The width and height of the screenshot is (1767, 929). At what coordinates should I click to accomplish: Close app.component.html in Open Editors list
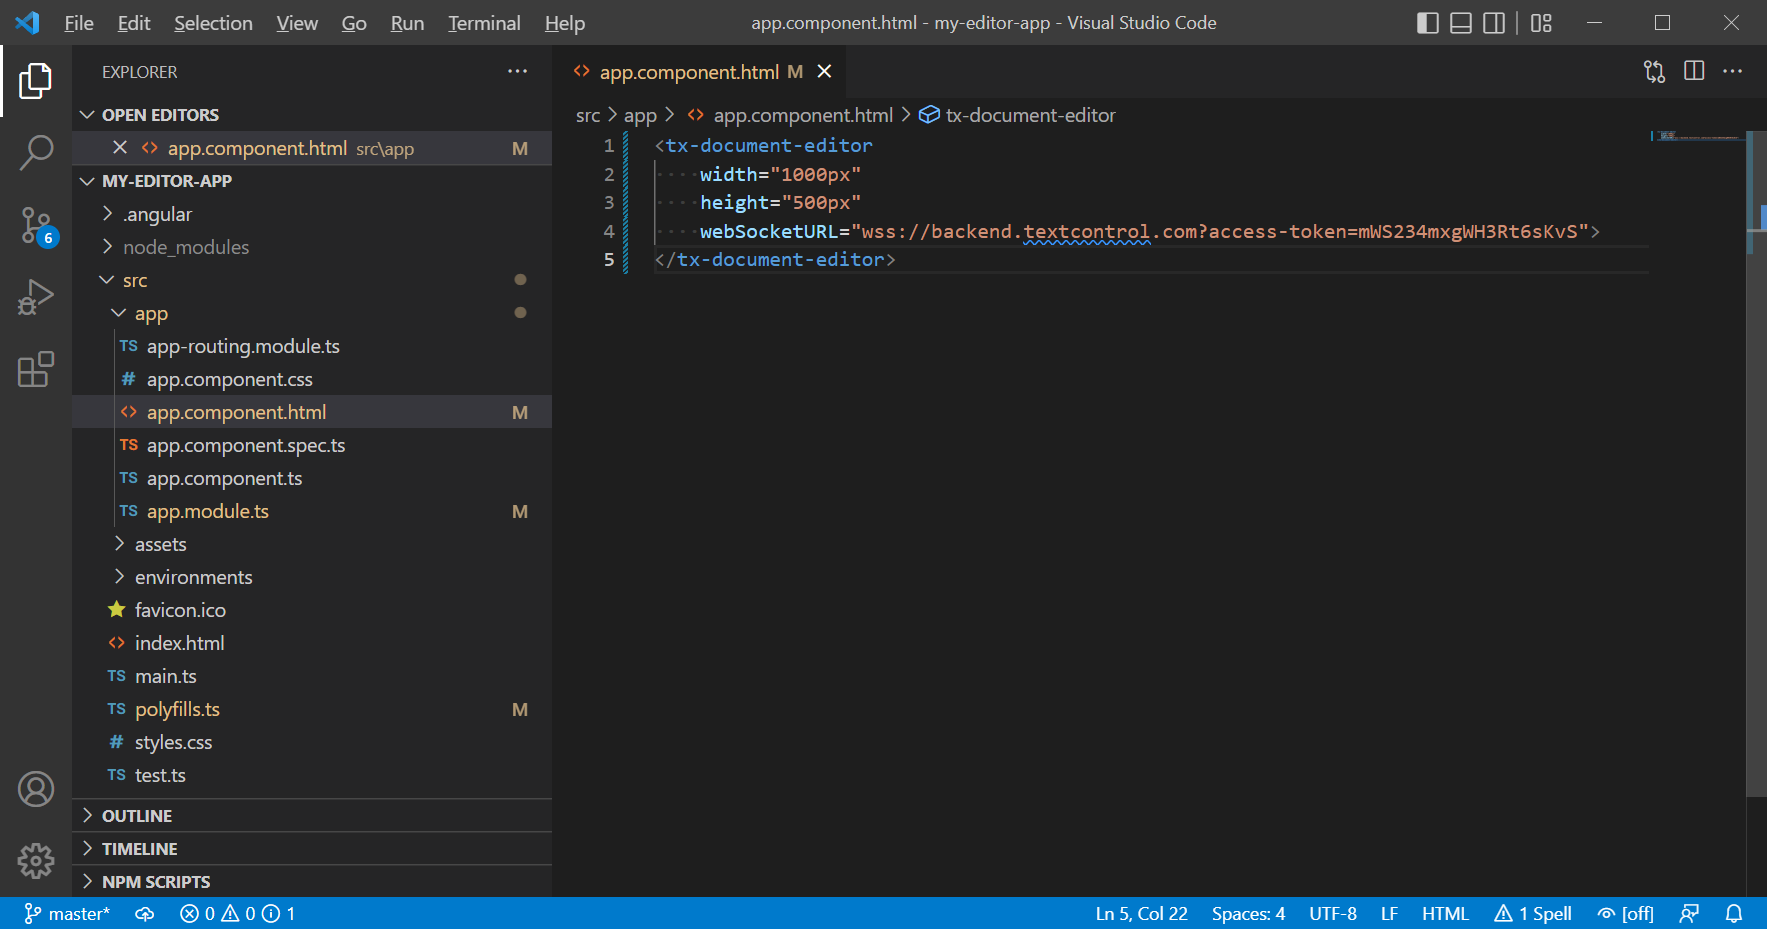coord(120,148)
